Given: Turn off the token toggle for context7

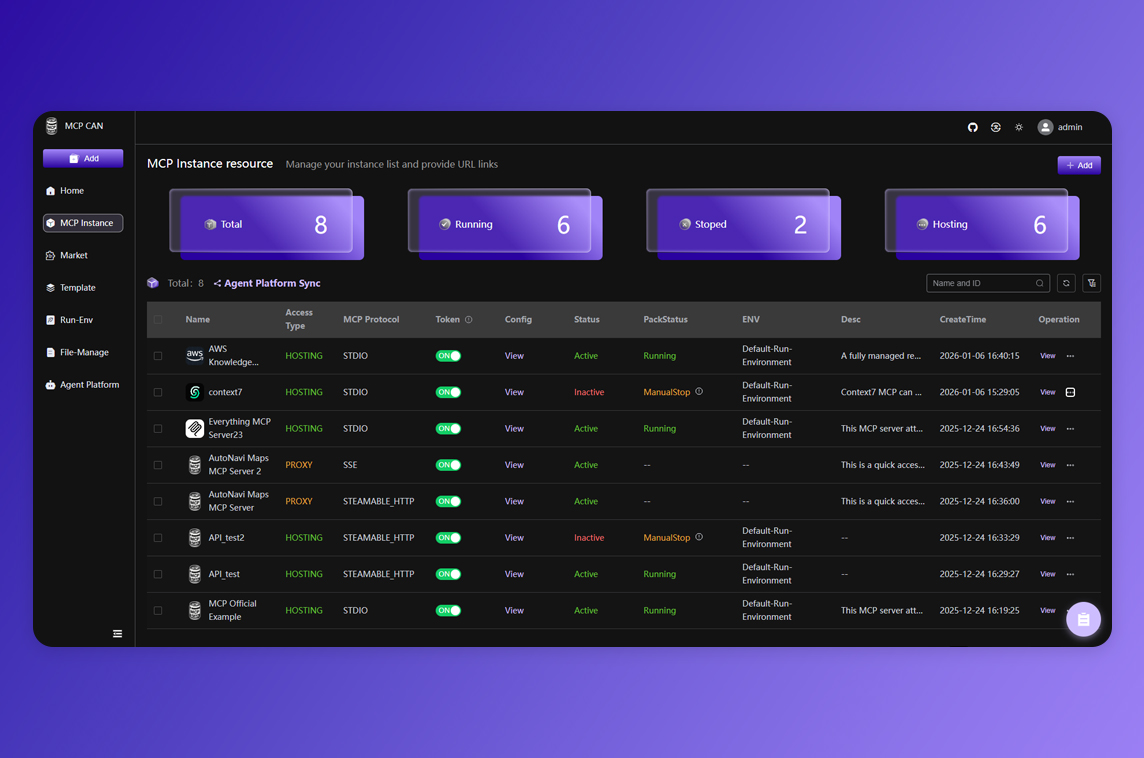Looking at the screenshot, I should 448,392.
